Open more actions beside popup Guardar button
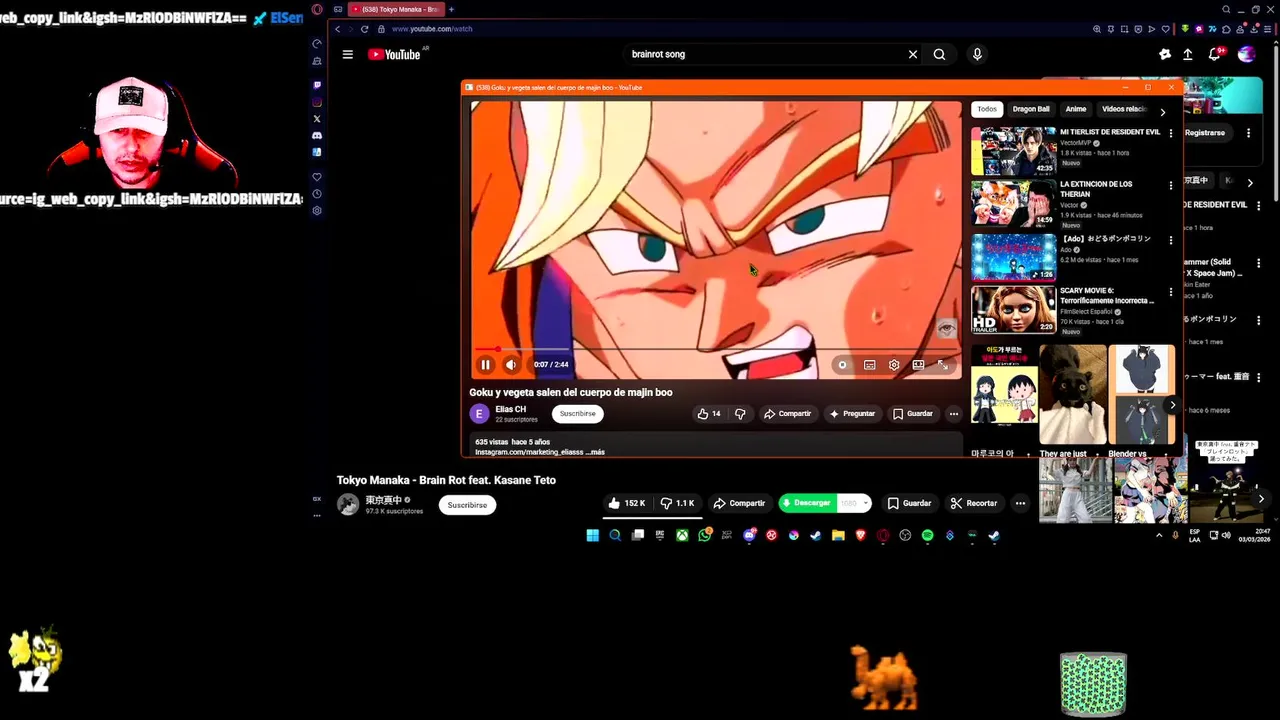This screenshot has width=1280, height=720. 953,414
